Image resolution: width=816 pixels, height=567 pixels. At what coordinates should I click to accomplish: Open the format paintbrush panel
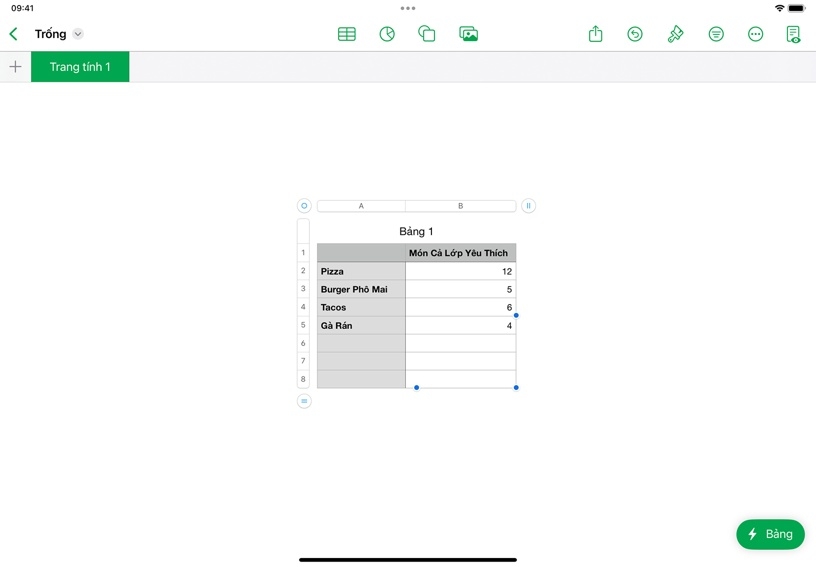tap(676, 34)
